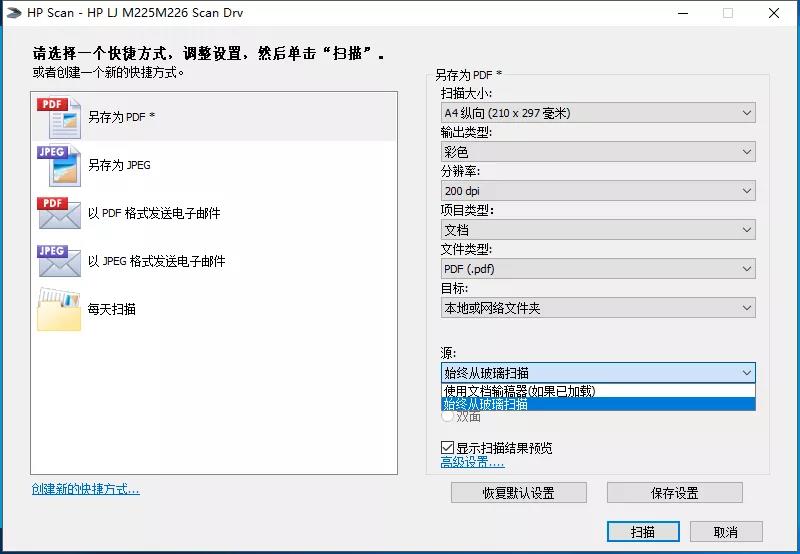Expand the 输出类型 彩色 dropdown
The width and height of the screenshot is (800, 554).
(x=598, y=152)
